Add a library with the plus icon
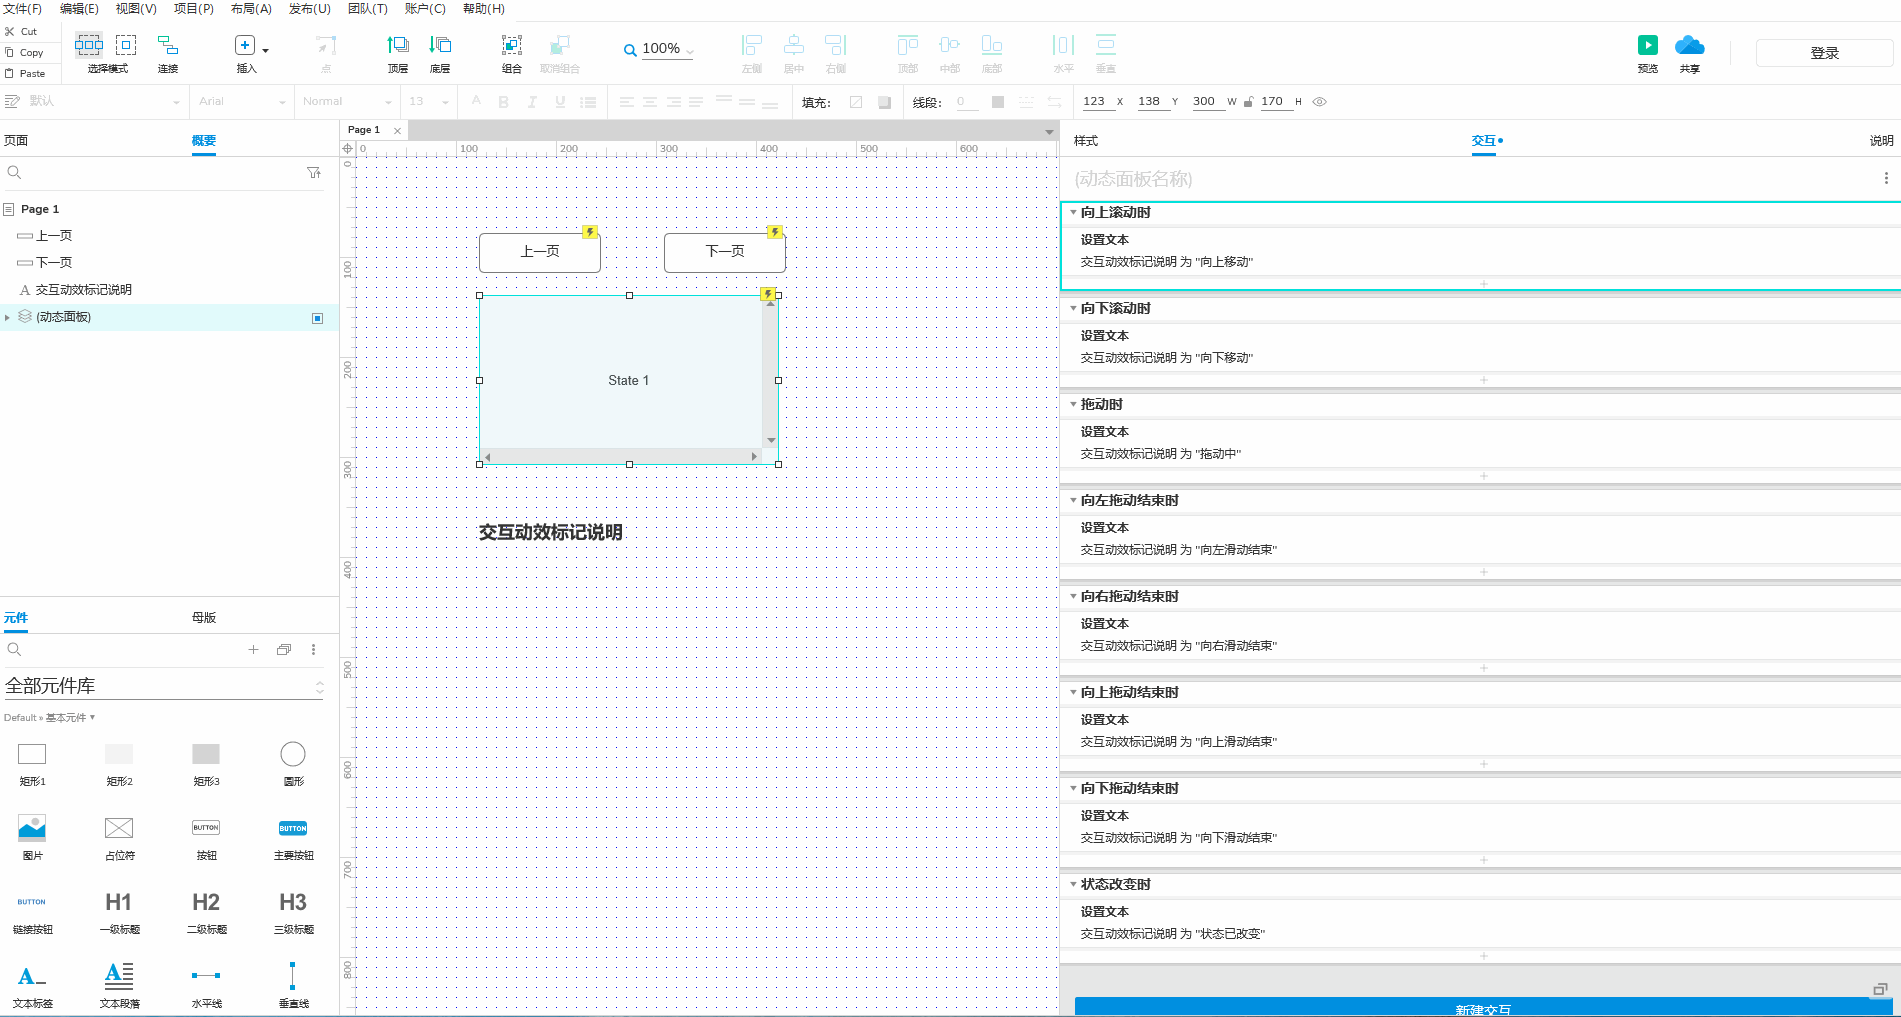Viewport: 1901px width, 1017px height. point(253,649)
